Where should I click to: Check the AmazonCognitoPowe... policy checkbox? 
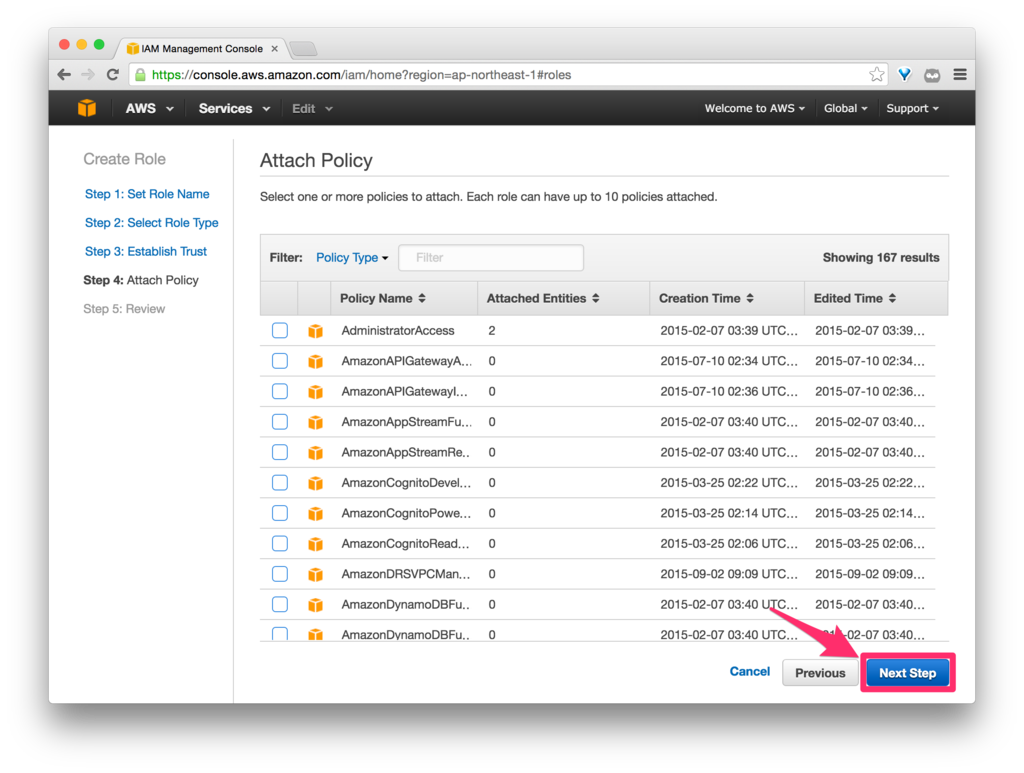coord(280,513)
